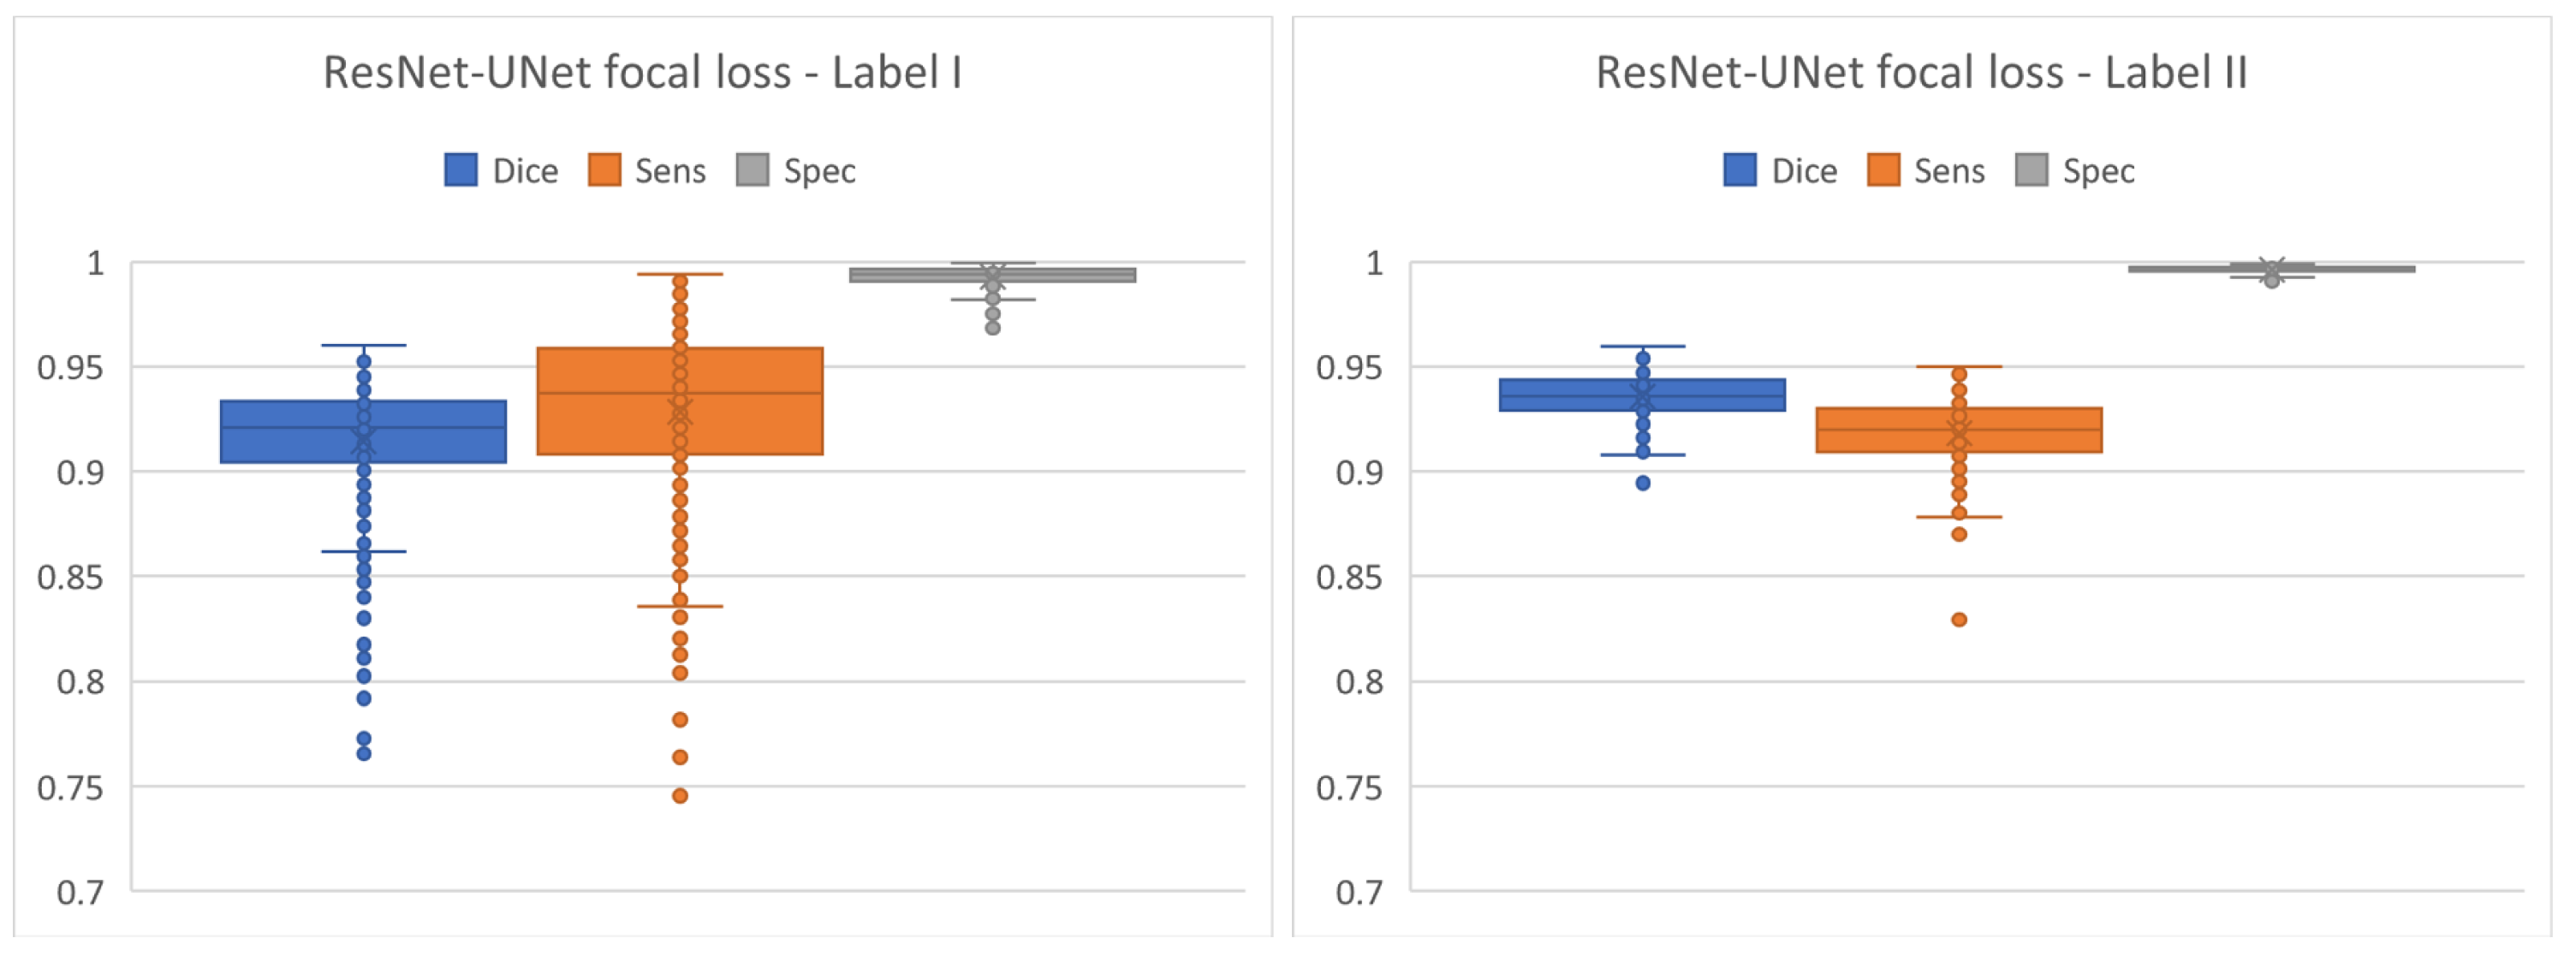
Task: Click the gray Spec legend swatch in Label II chart
Action: click(2031, 170)
